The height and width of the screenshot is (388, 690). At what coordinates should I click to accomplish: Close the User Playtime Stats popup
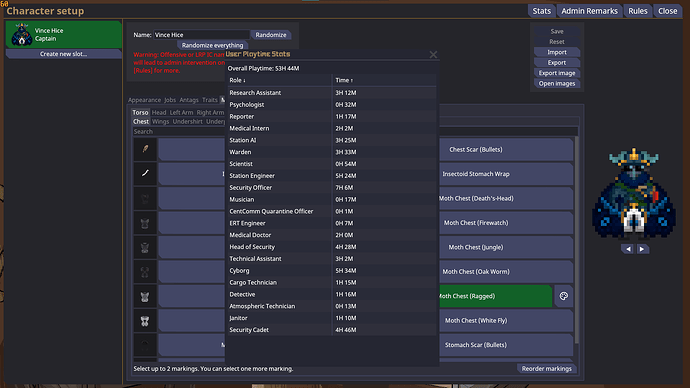tap(433, 55)
